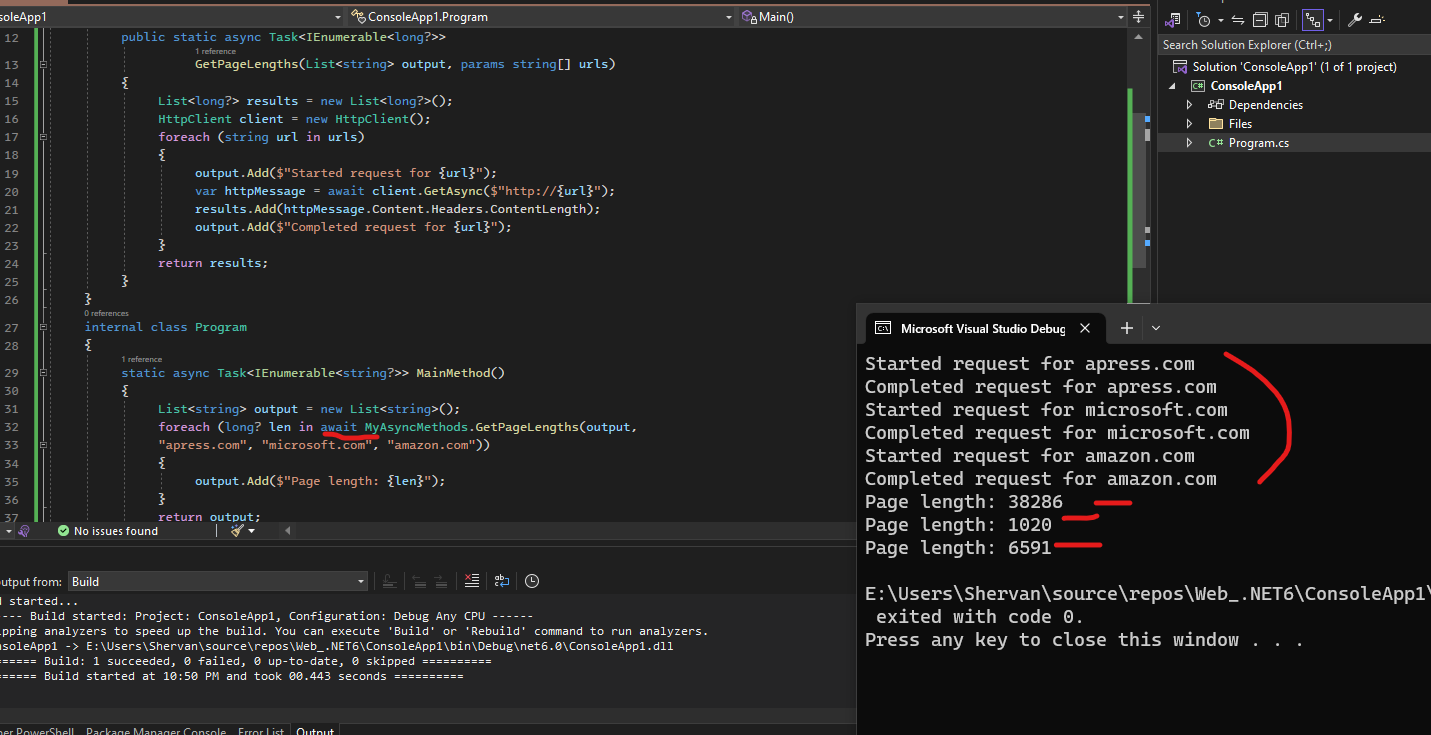
Task: Click 'Completed request for amazon.com' console line
Action: click(x=1041, y=479)
